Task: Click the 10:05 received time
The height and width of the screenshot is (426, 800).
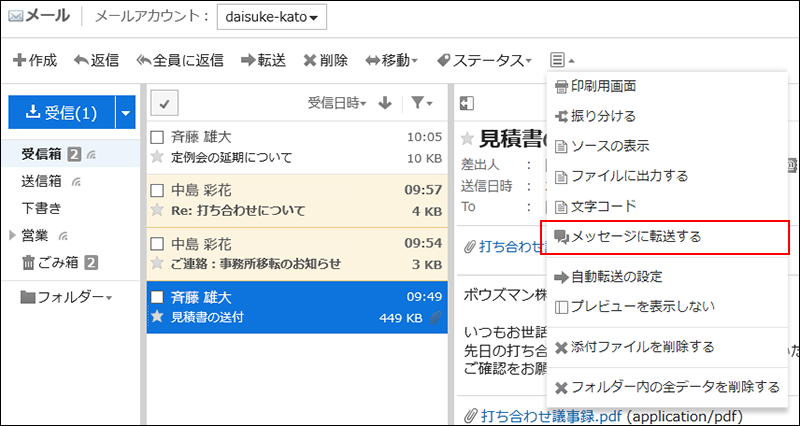Action: [424, 137]
